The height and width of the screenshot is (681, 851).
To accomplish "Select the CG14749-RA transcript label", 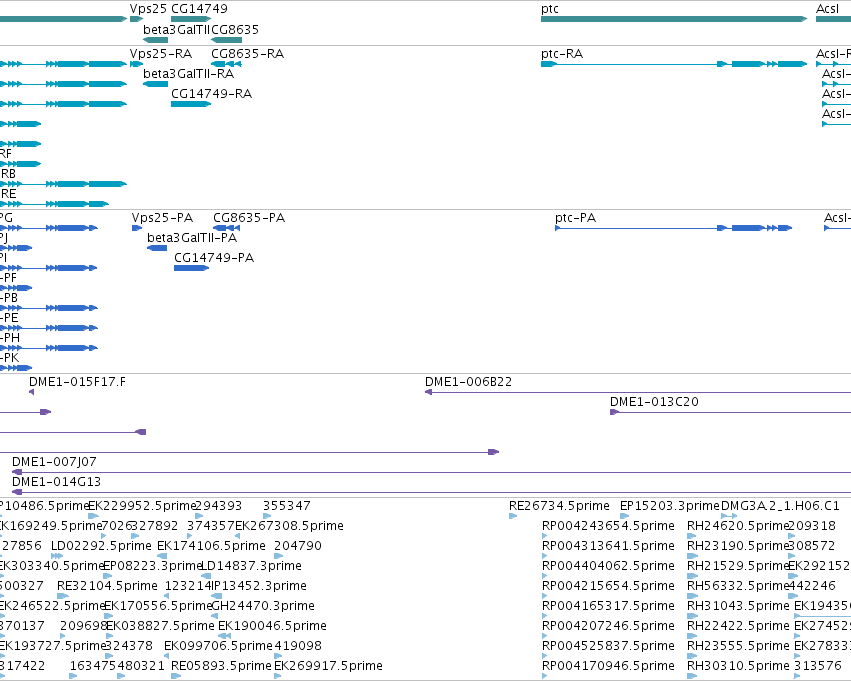I will 212,94.
